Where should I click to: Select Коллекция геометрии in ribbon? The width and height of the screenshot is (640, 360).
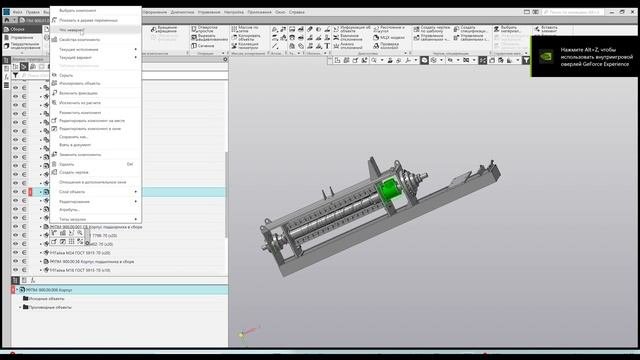(245, 46)
